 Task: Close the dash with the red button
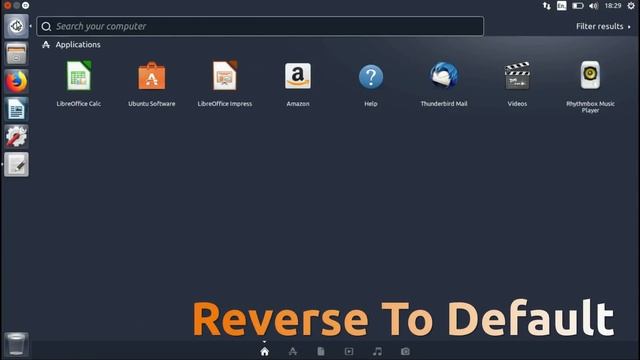click(7, 5)
